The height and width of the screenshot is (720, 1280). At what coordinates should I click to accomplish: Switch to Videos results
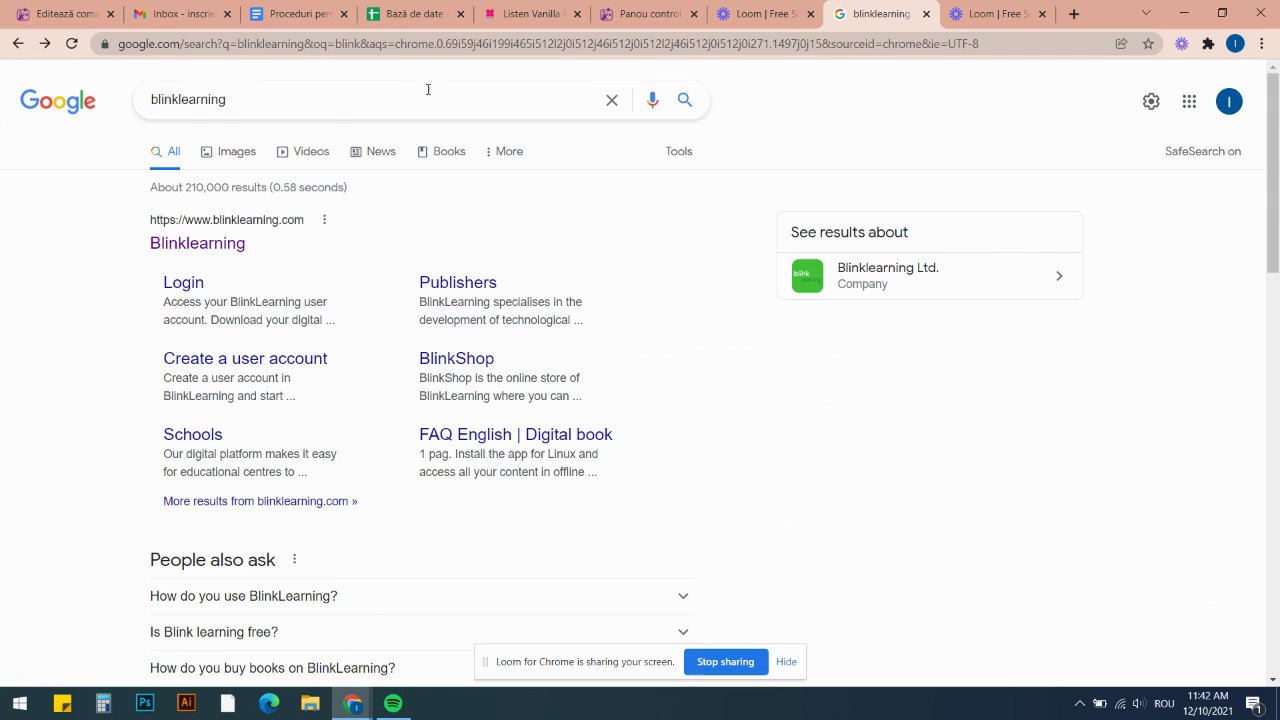(x=303, y=152)
